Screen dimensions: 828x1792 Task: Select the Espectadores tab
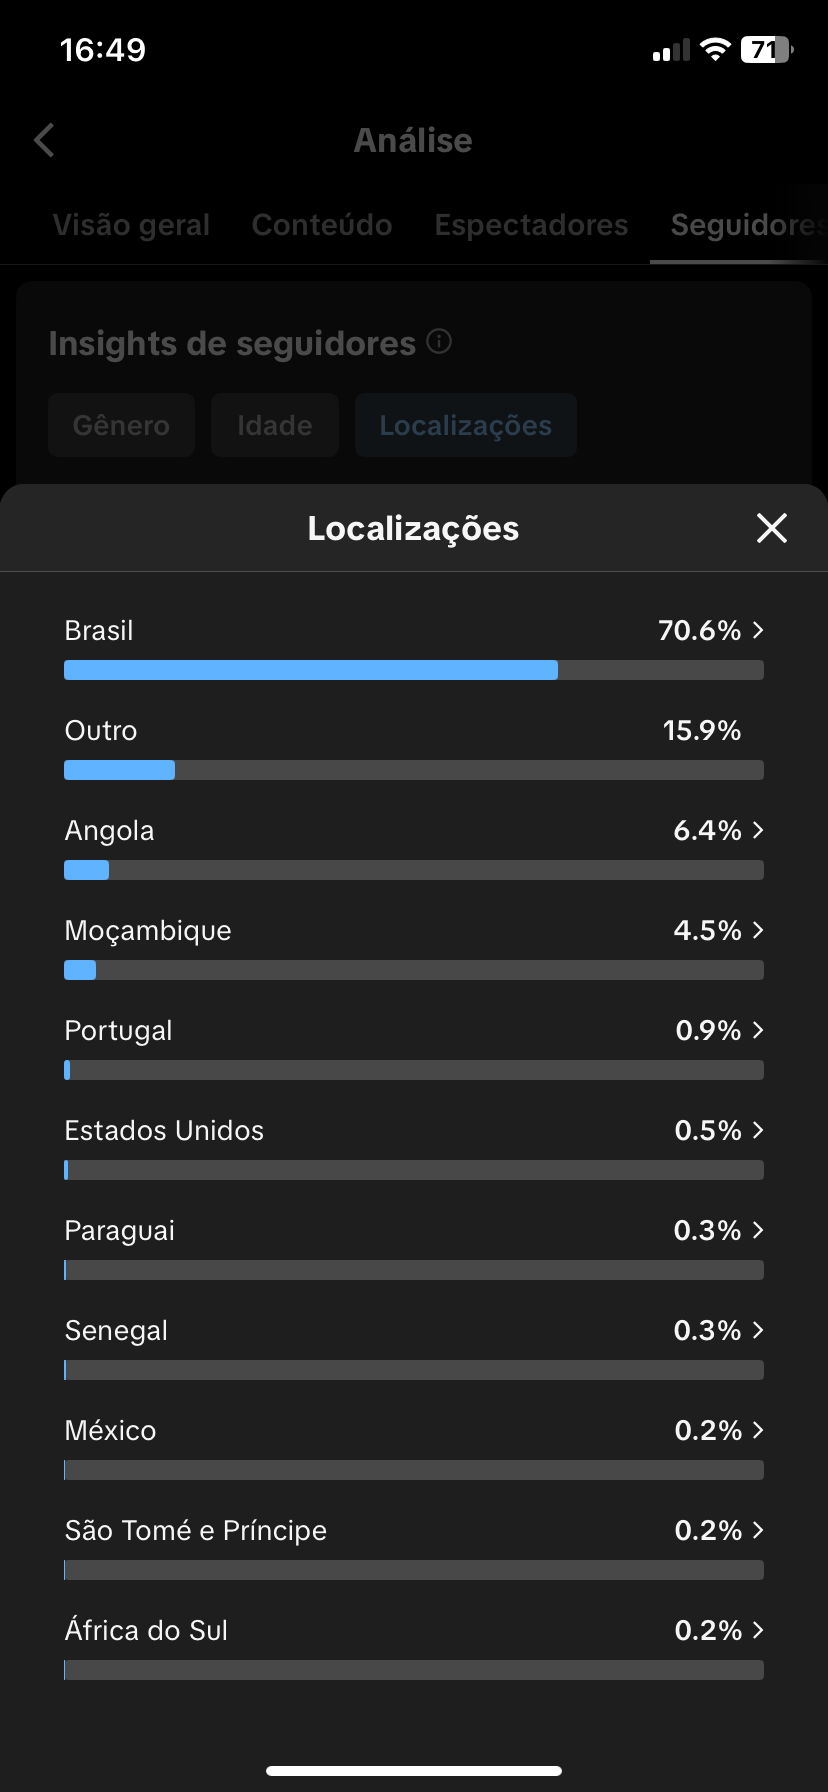pyautogui.click(x=531, y=225)
